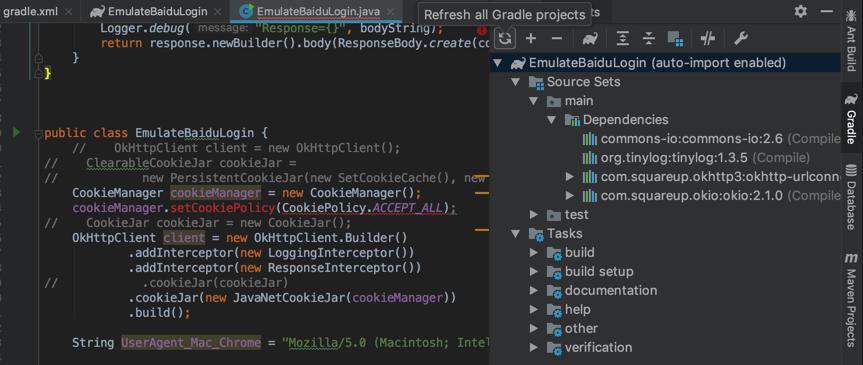This screenshot has width=863, height=365.
Task: Click the build setup gear-folder icon
Action: [x=554, y=272]
